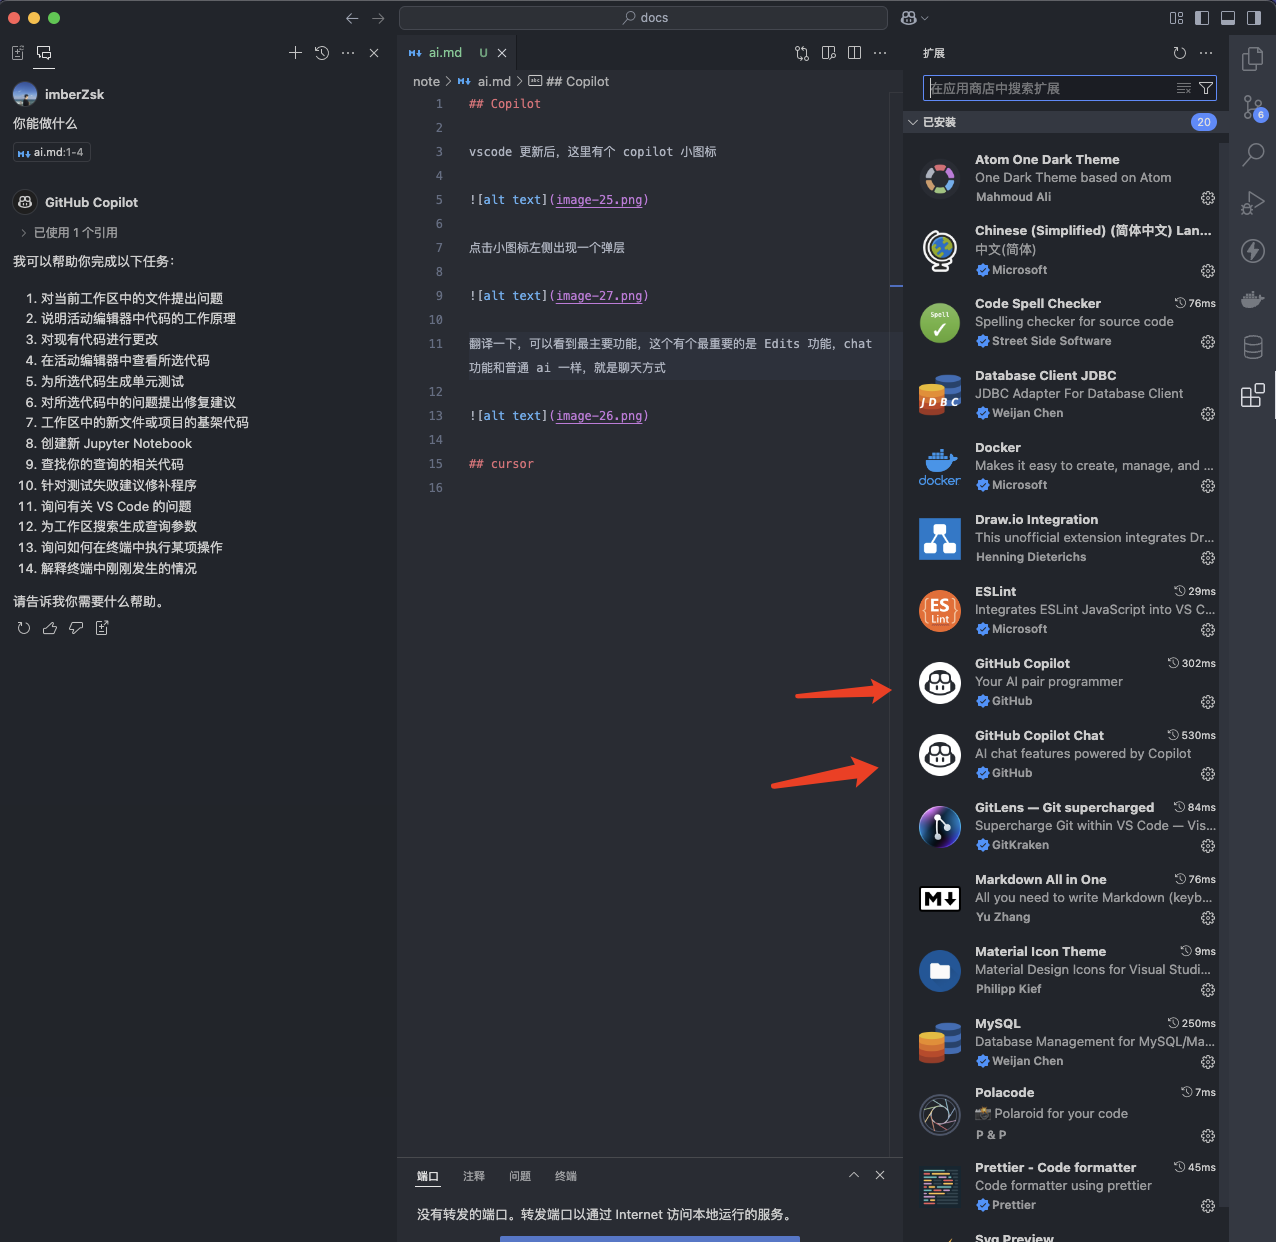Go forward using the right navigation arrow
The width and height of the screenshot is (1276, 1242).
pos(378,18)
